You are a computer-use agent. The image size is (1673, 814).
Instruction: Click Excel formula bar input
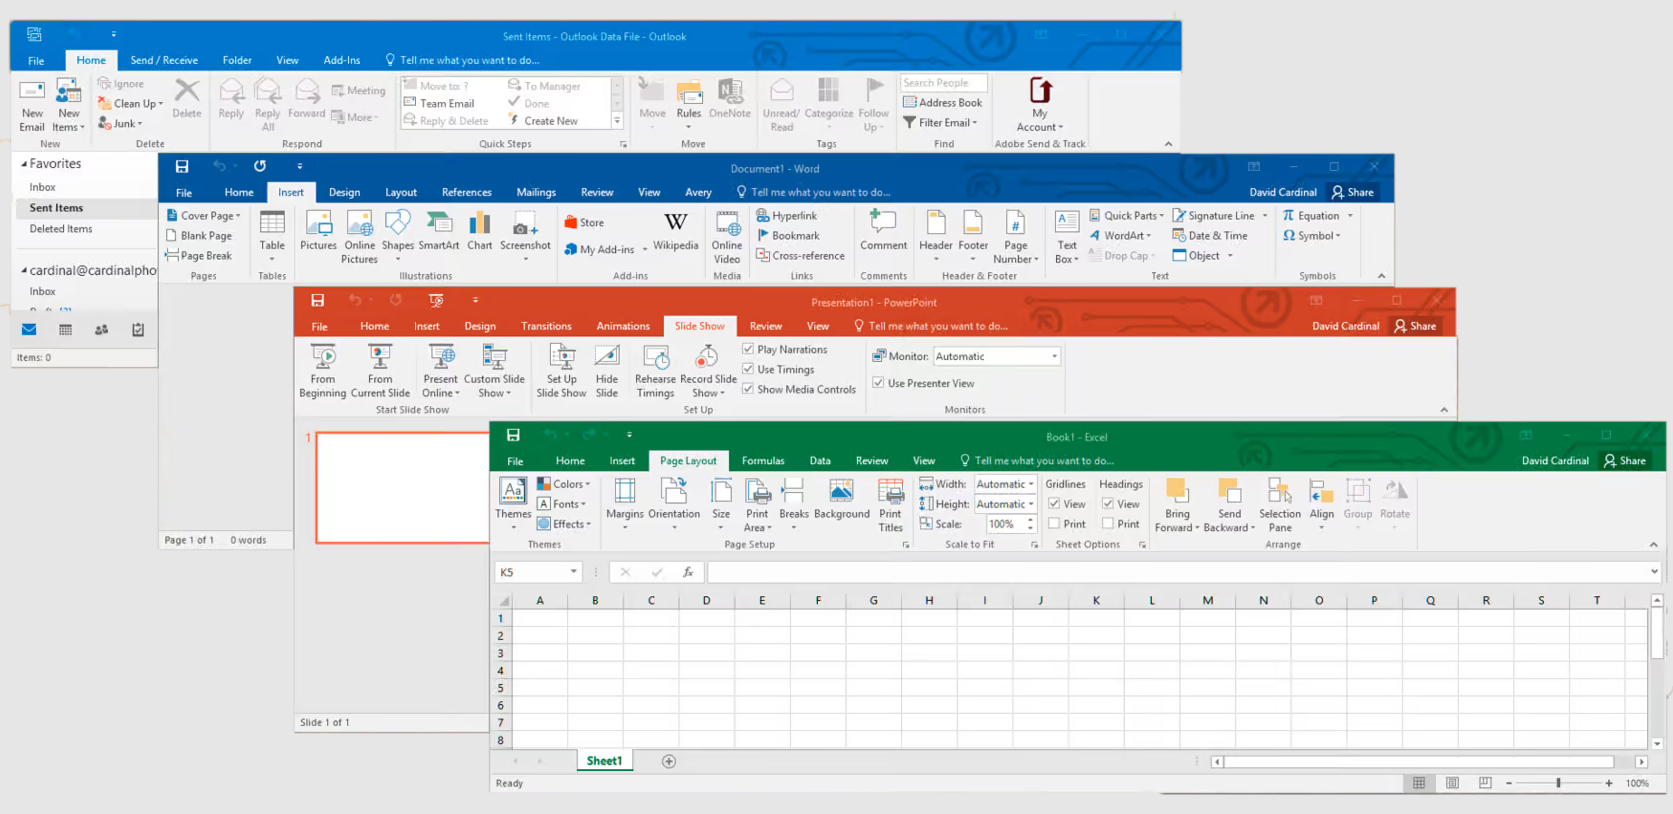coord(1177,572)
